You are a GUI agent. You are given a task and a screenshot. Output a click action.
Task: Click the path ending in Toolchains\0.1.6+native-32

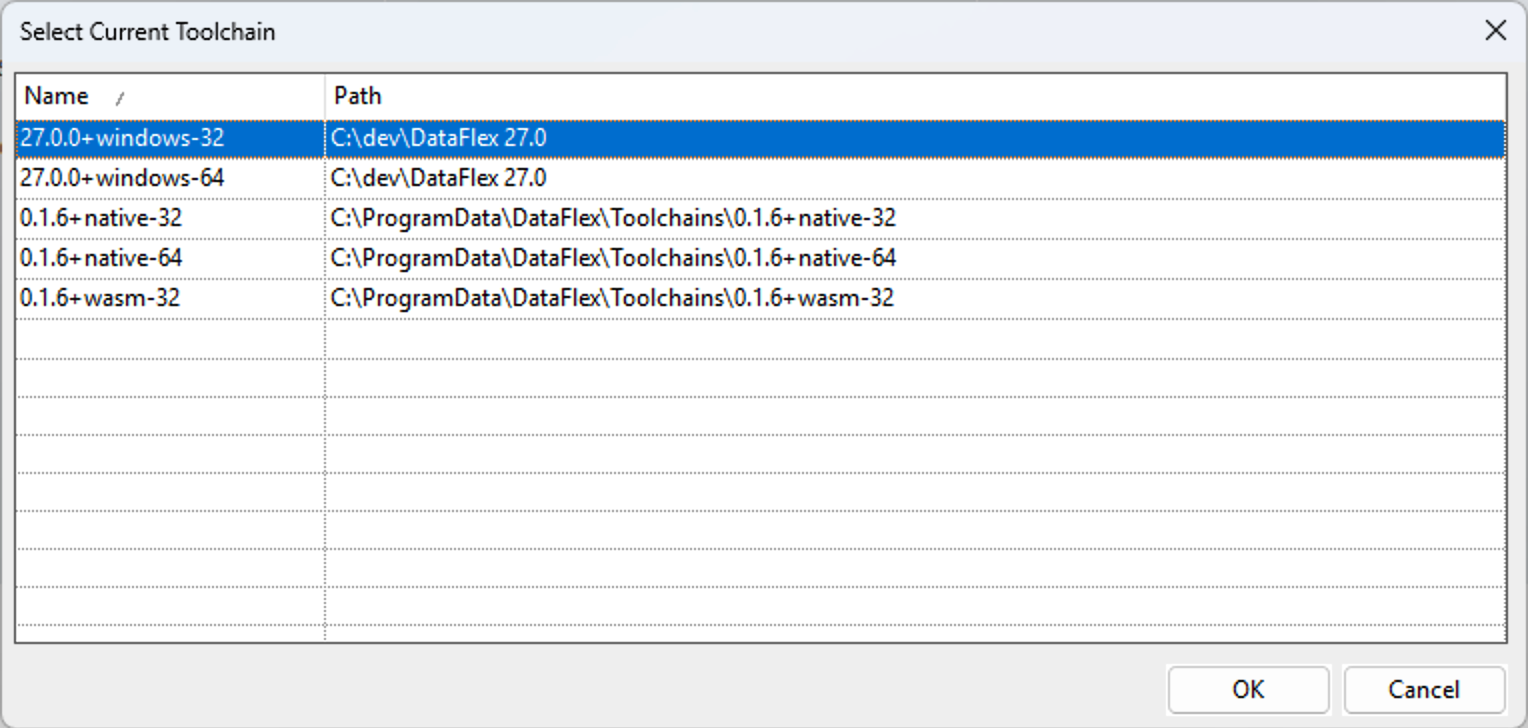(613, 218)
